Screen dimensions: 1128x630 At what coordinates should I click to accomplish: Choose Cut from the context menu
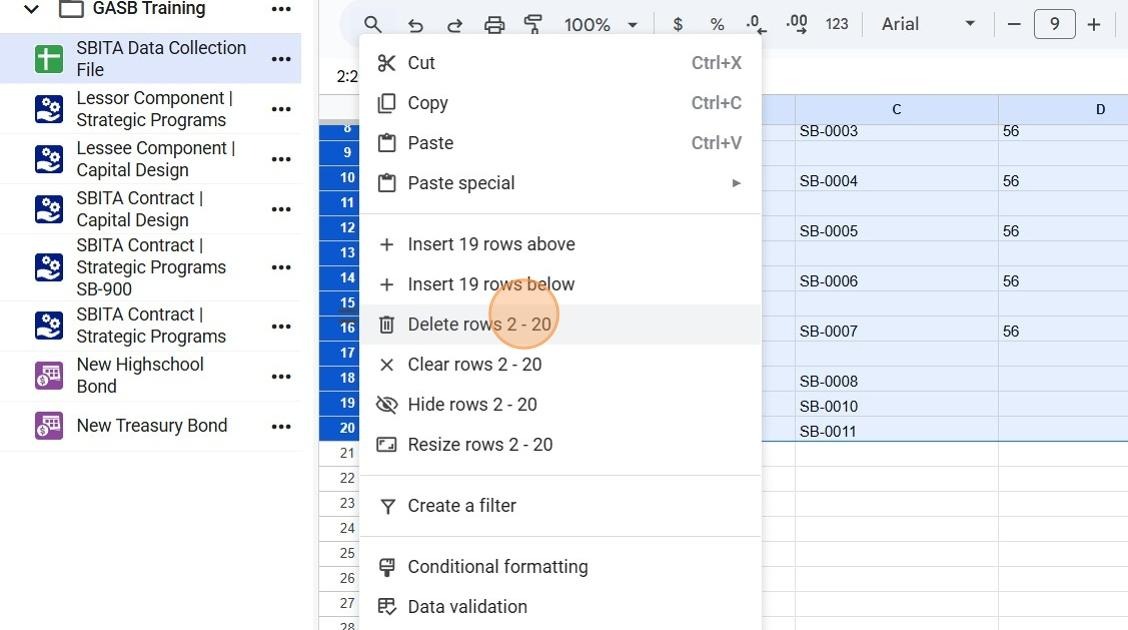[560, 63]
